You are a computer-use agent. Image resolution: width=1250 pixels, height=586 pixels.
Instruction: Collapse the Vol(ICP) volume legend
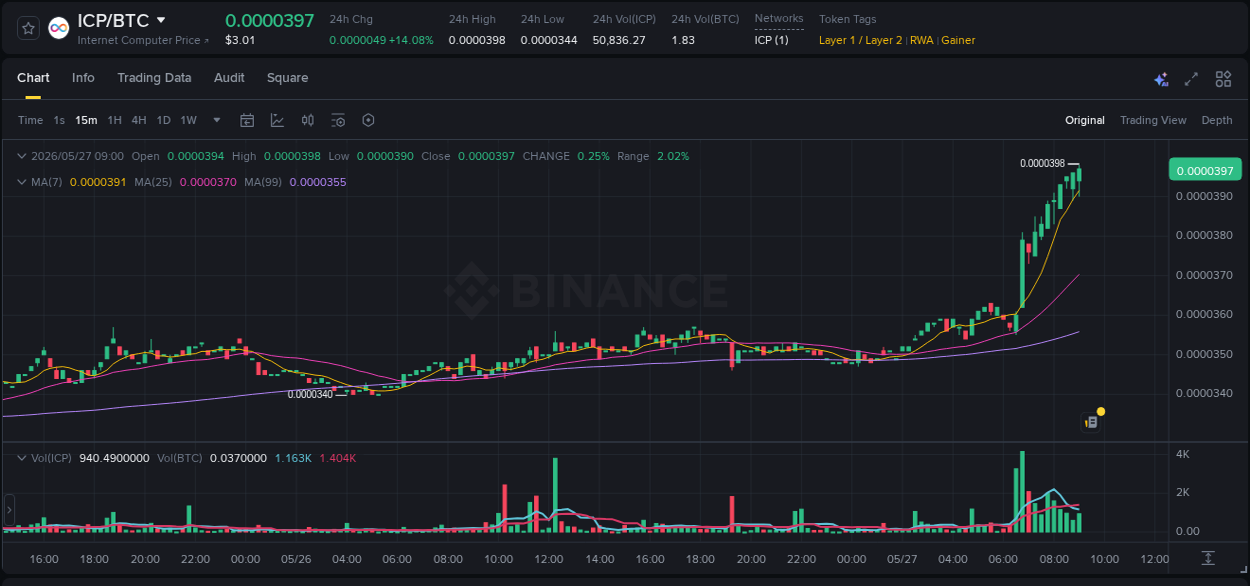click(21, 458)
